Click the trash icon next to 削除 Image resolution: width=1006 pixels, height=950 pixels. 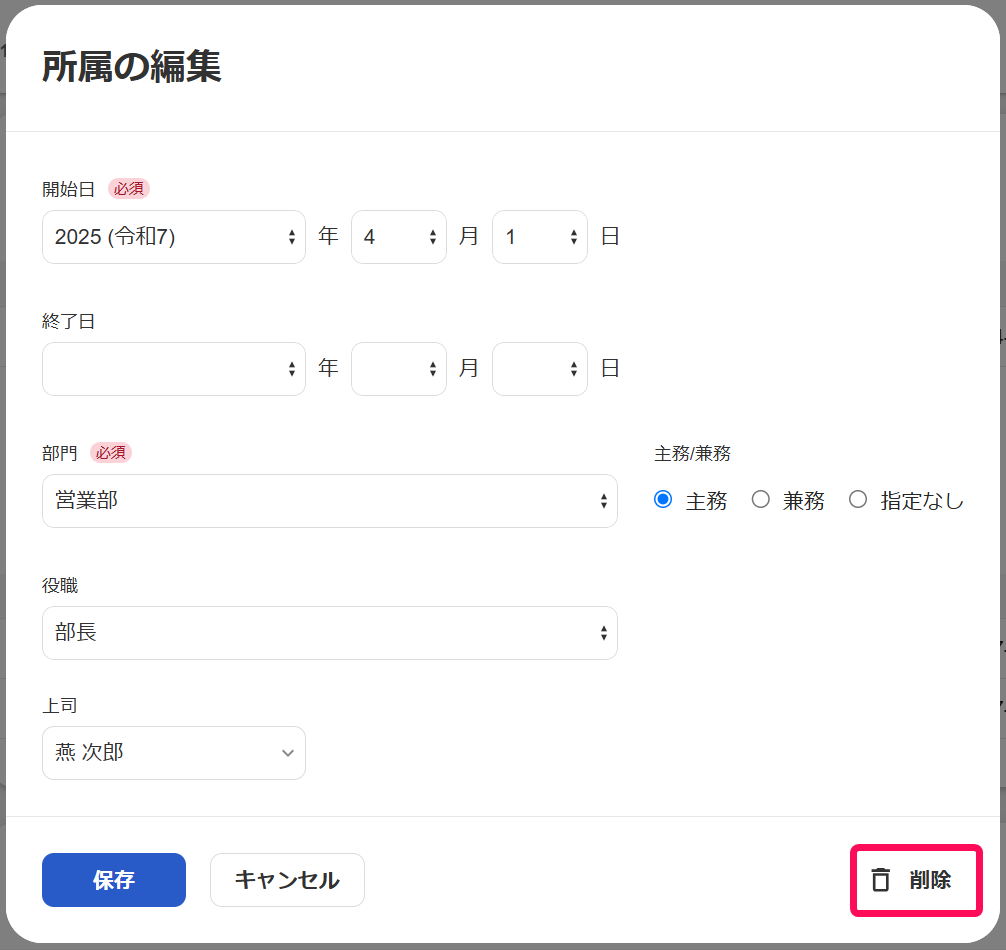pos(879,880)
